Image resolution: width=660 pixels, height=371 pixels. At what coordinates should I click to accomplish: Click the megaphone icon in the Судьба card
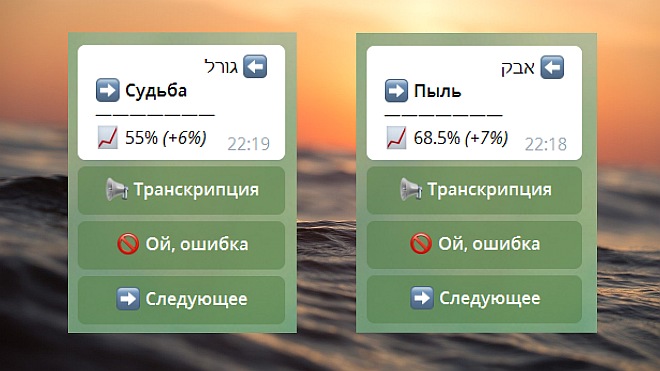click(117, 189)
